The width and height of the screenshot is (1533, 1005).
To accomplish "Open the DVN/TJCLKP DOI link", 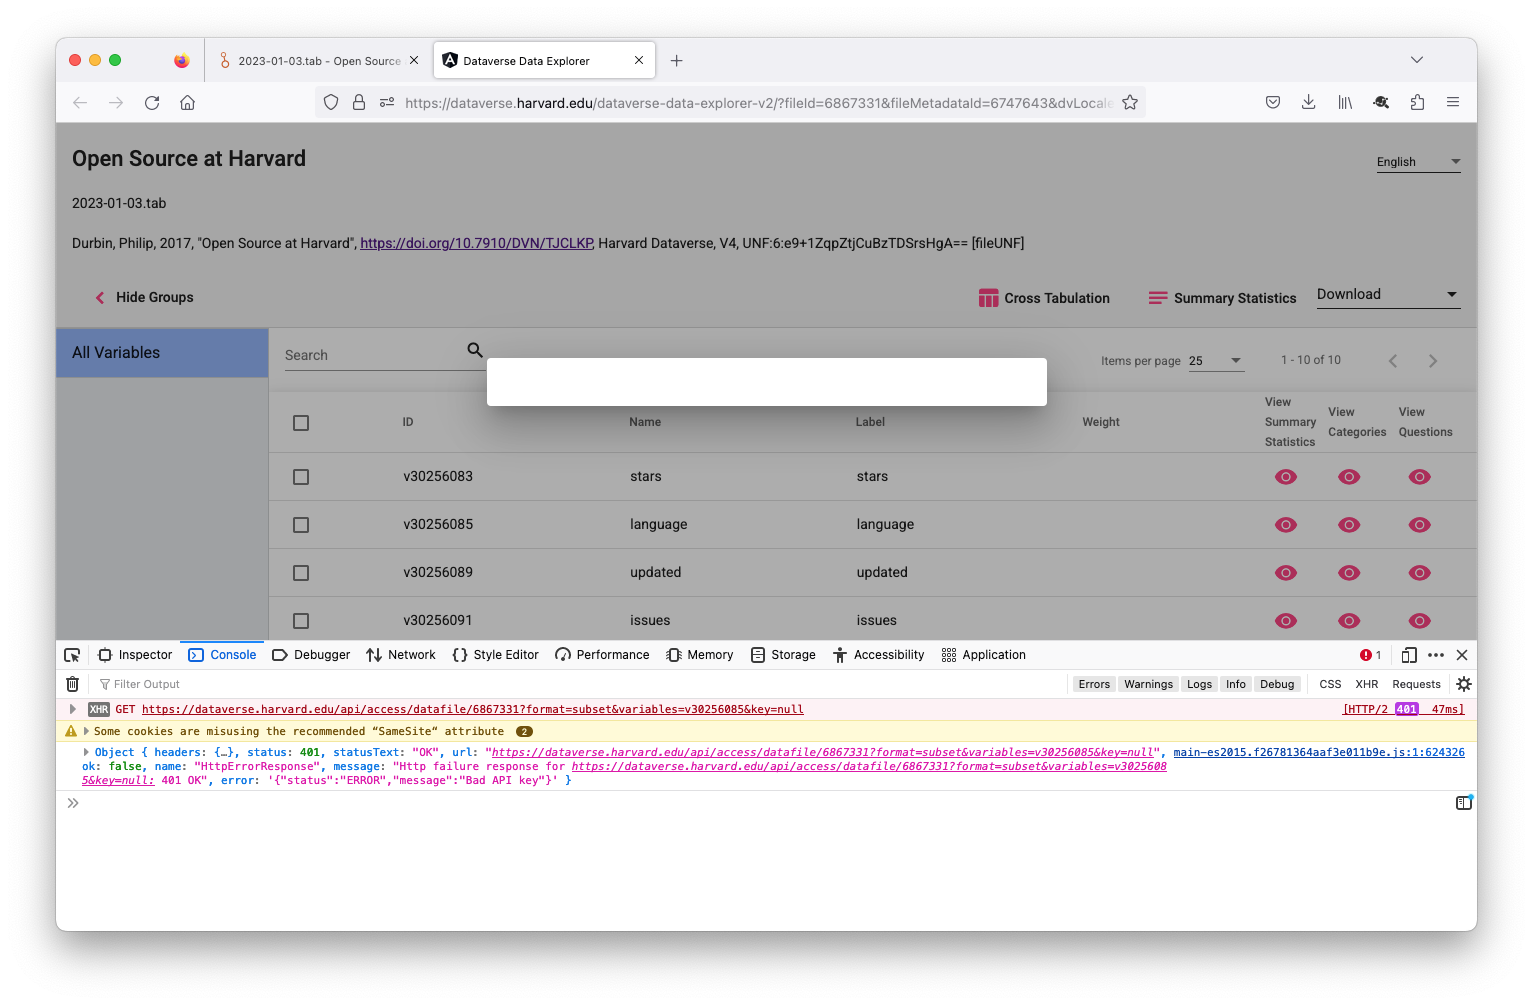I will (x=475, y=243).
